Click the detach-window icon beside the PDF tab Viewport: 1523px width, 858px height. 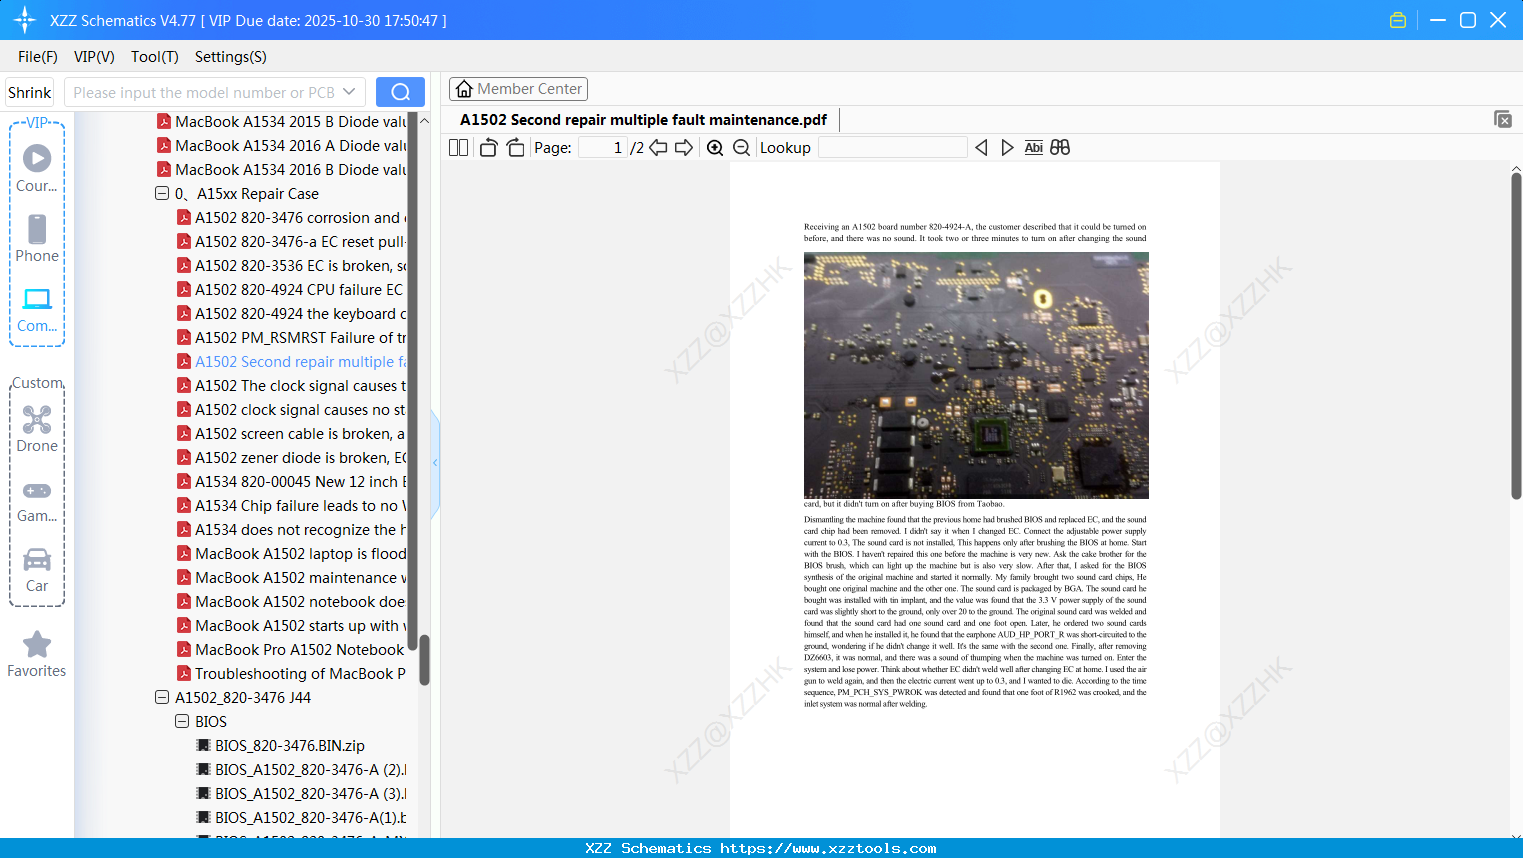[1502, 119]
